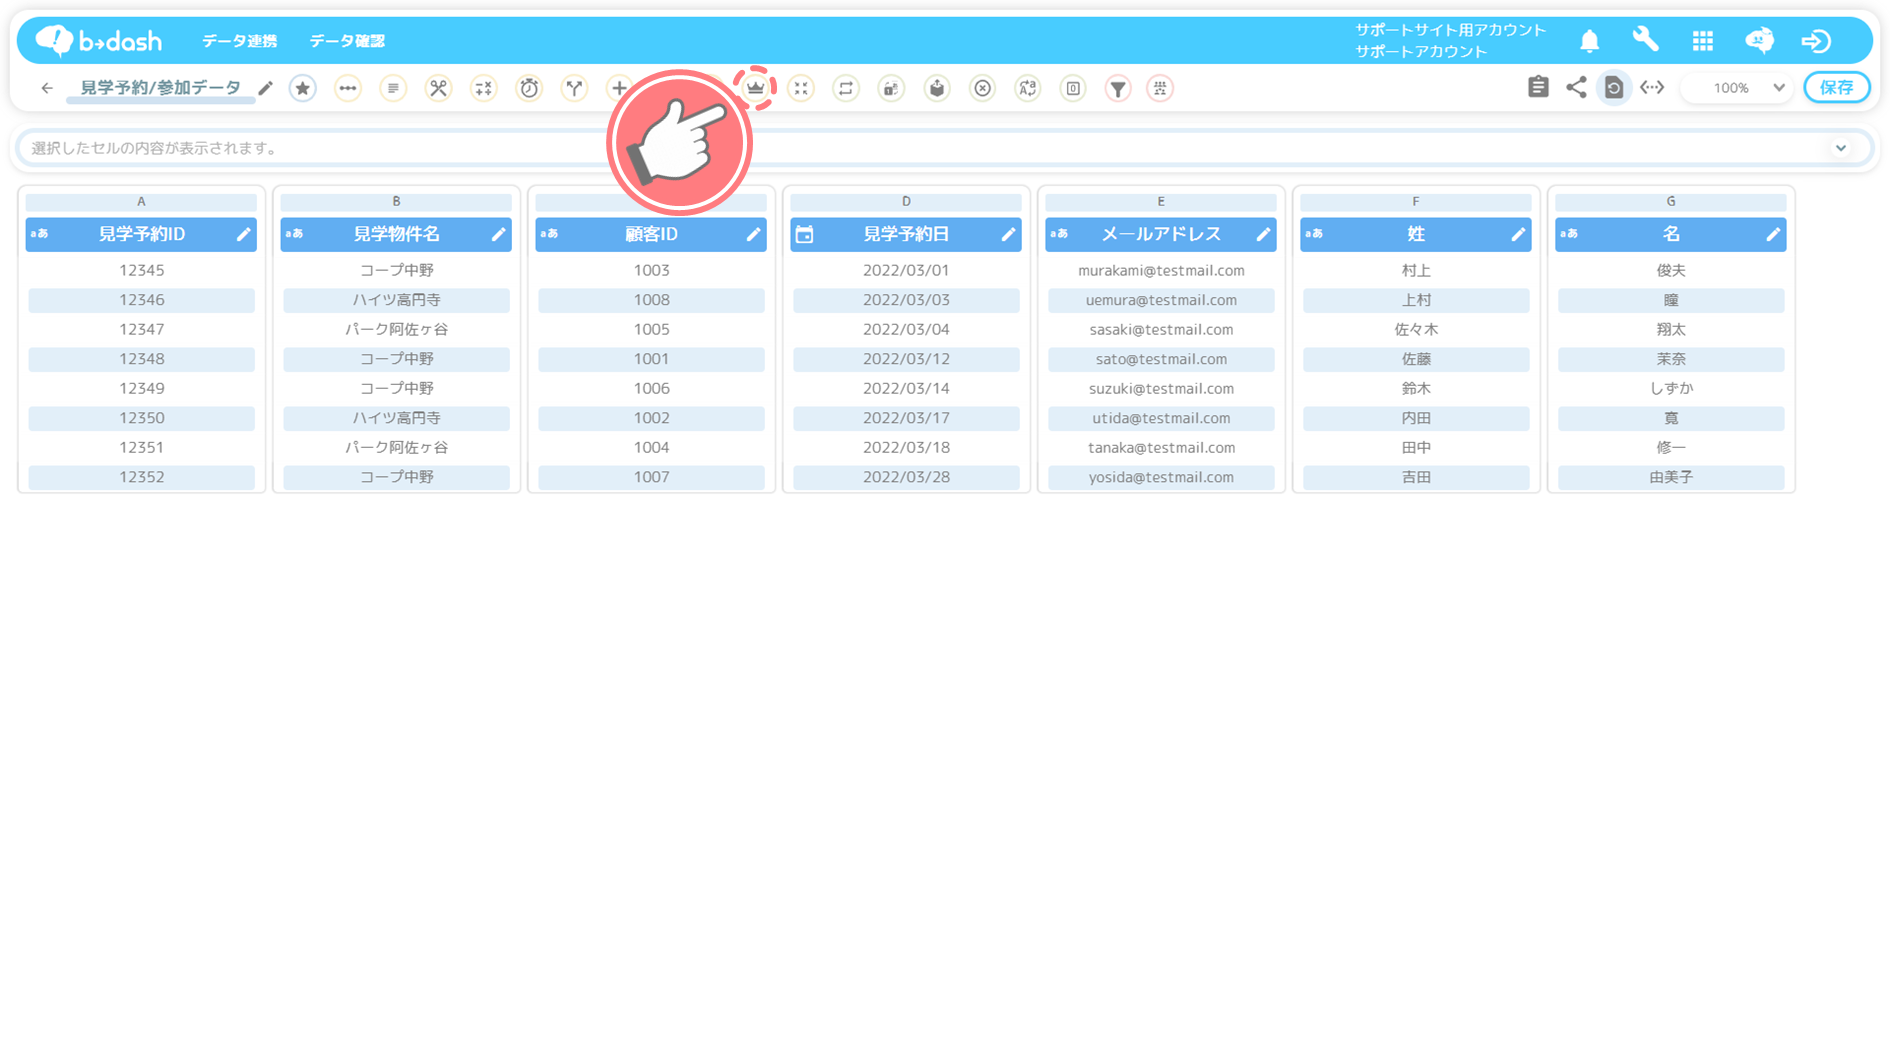Screen dimensions: 1890x1063
Task: Click the crown icon in the toolbar
Action: (755, 88)
